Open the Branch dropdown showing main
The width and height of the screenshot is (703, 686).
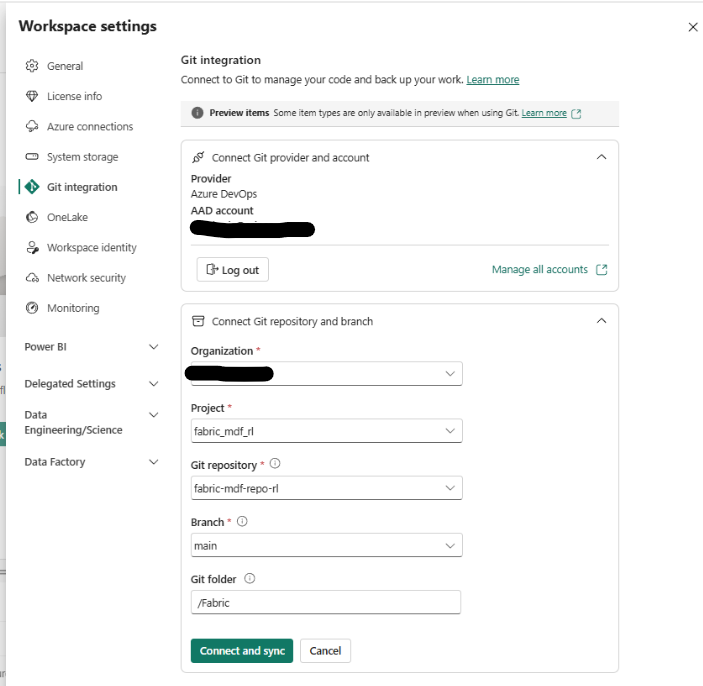326,545
